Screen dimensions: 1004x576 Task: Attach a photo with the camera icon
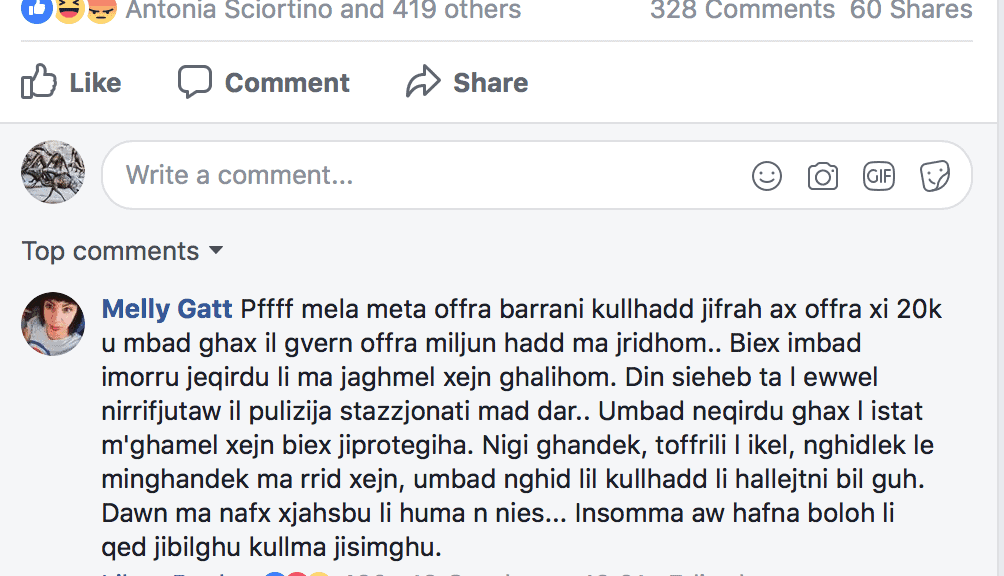(823, 177)
